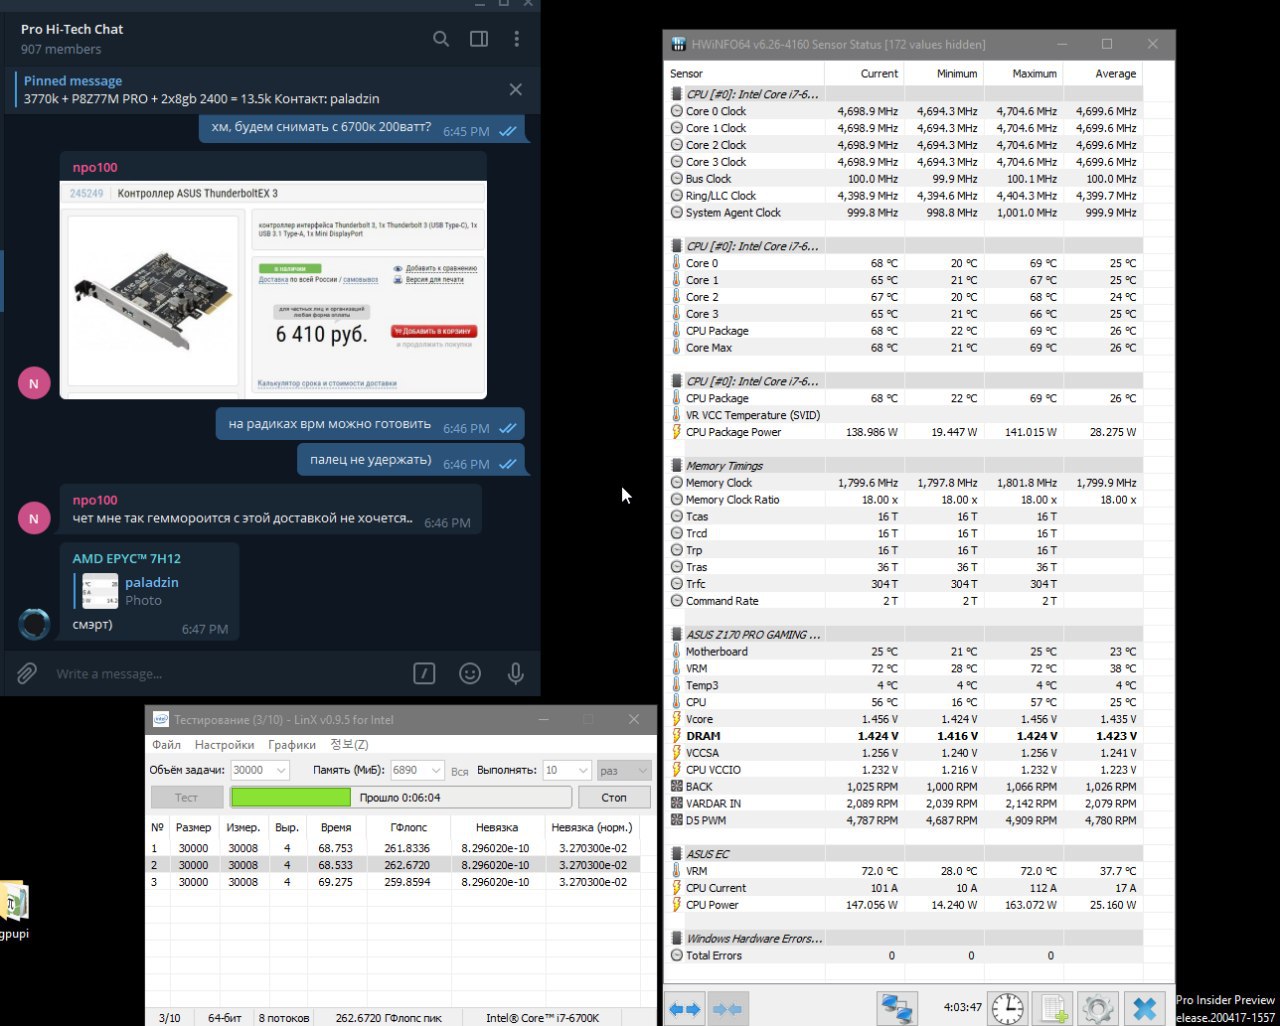Open 정보(Z) menu in LinX
This screenshot has height=1026, width=1280.
click(349, 745)
